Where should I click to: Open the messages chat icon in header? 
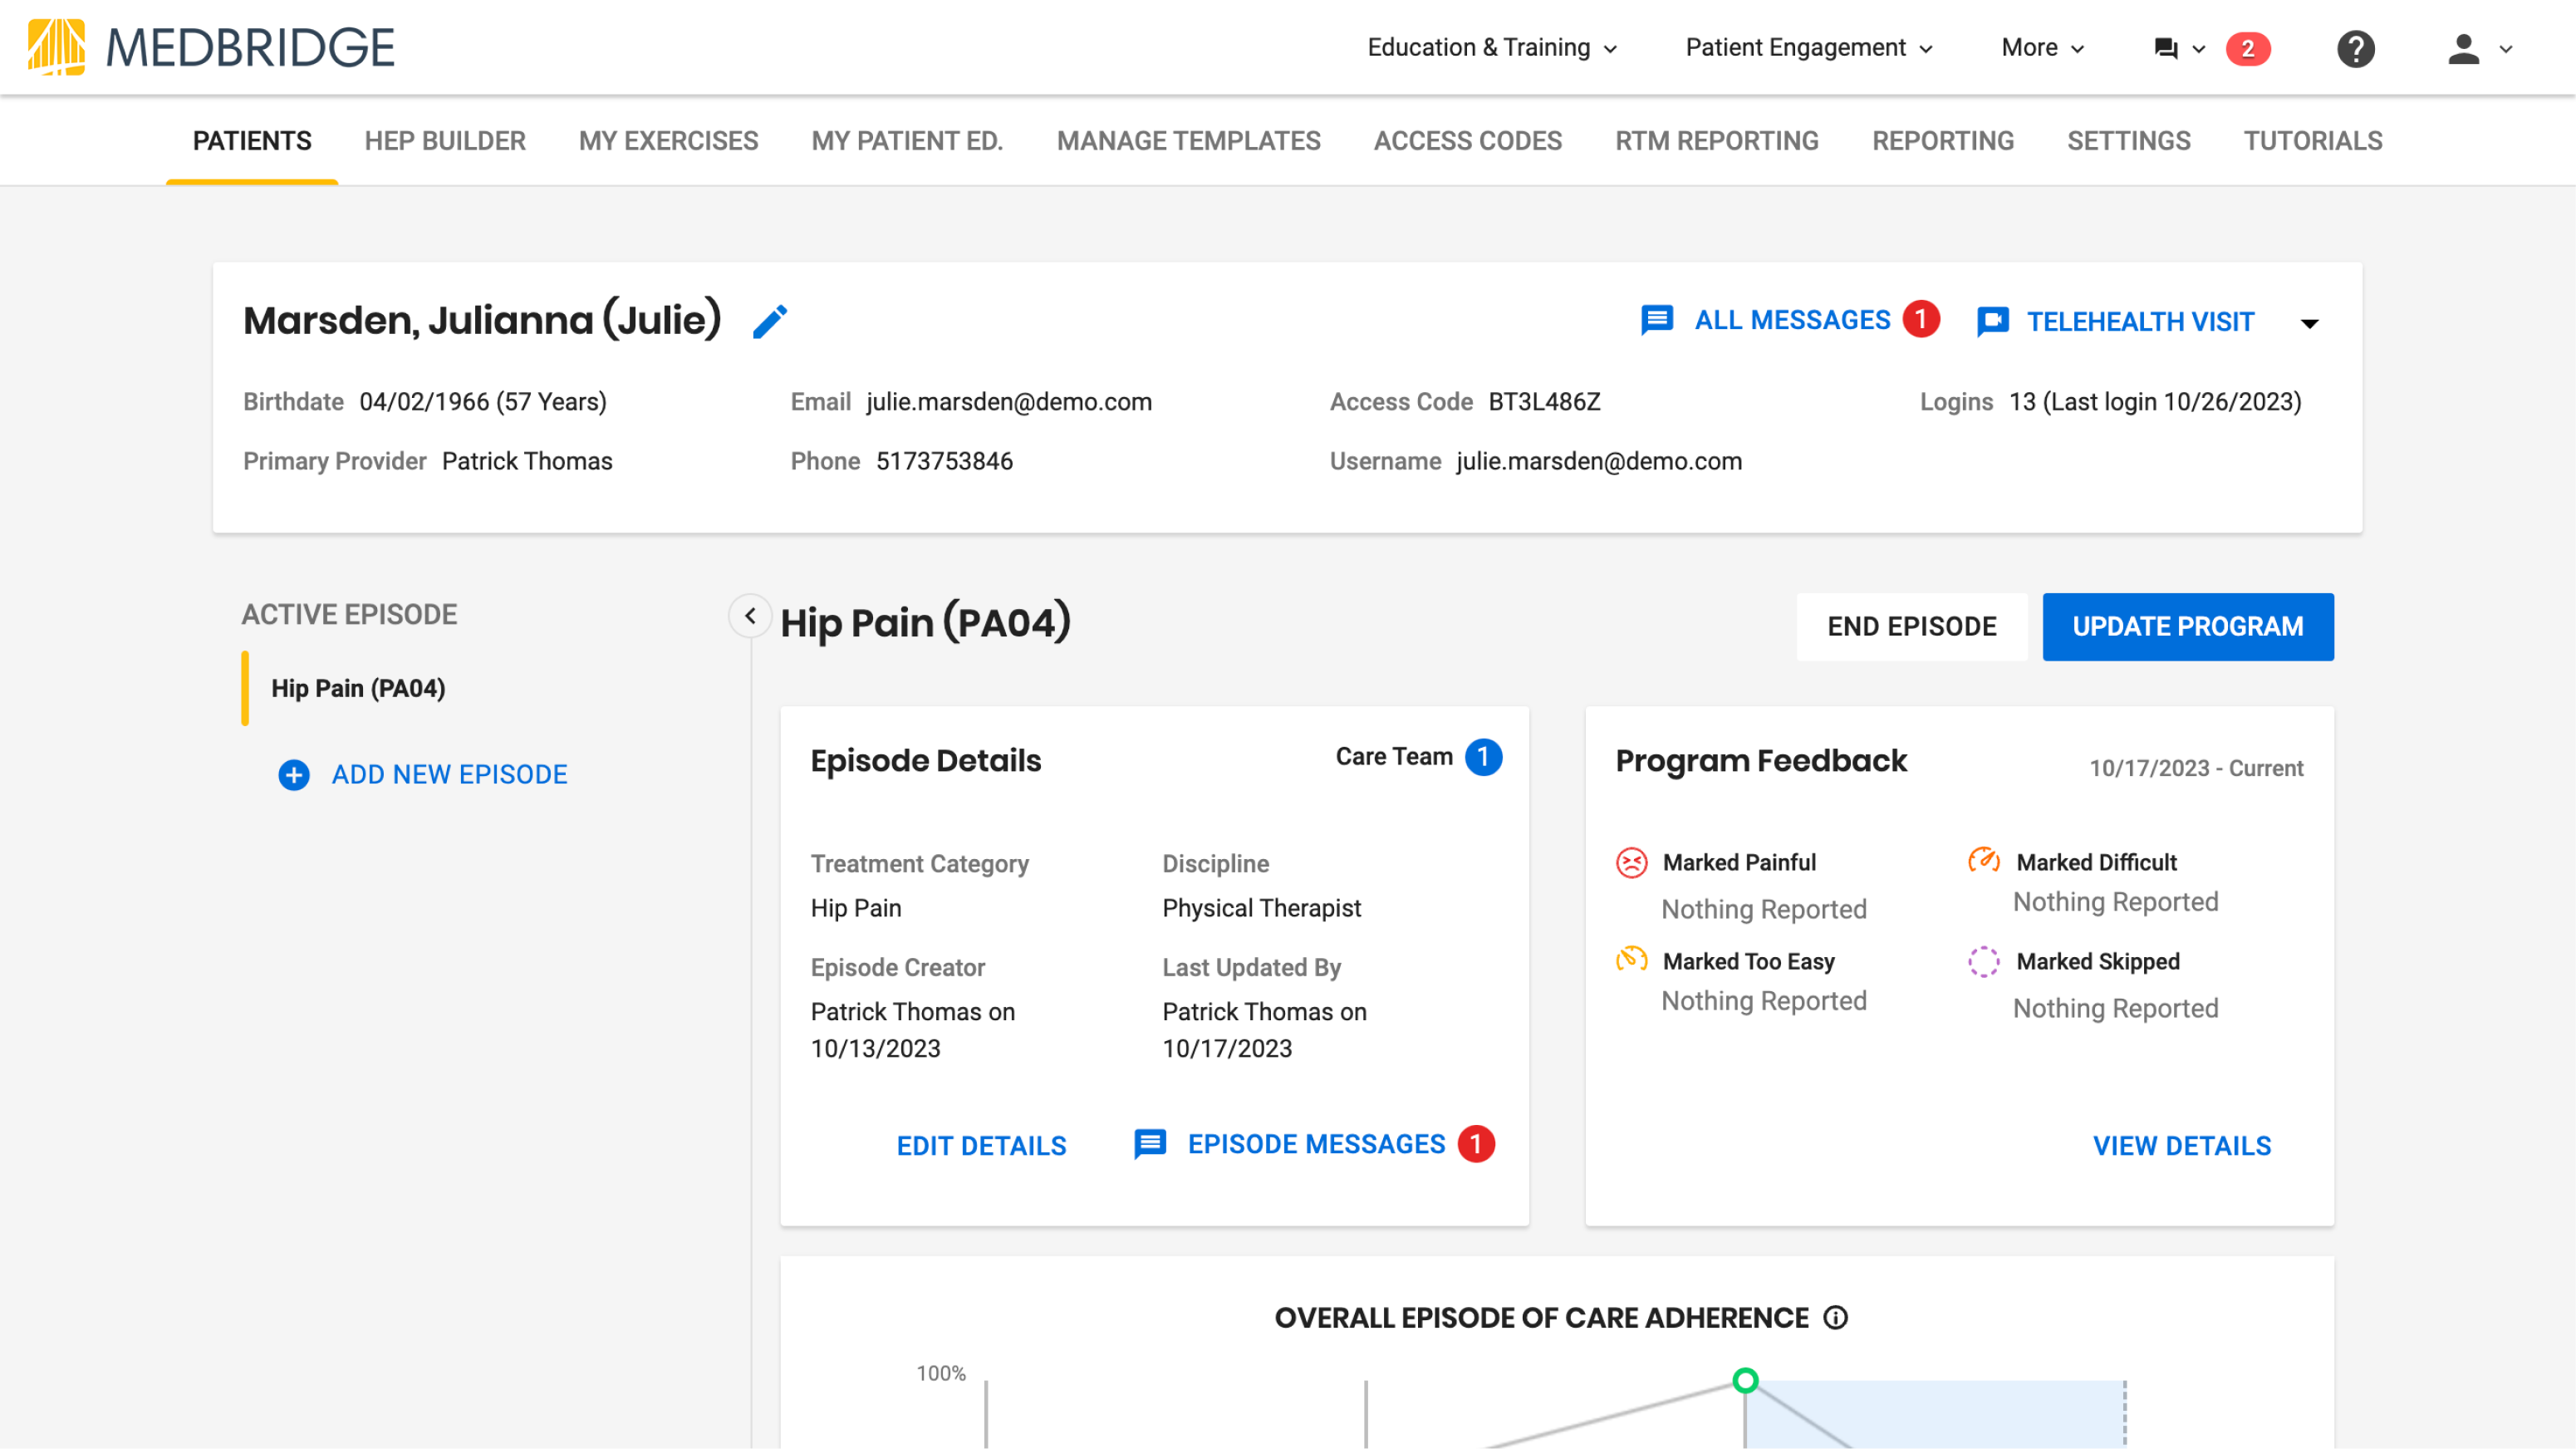coord(2166,48)
